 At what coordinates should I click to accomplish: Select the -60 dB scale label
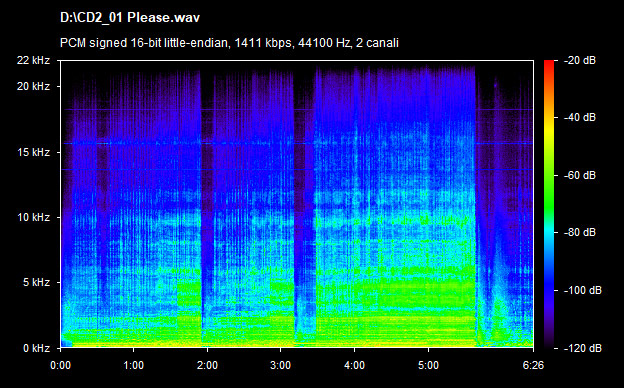coord(579,175)
